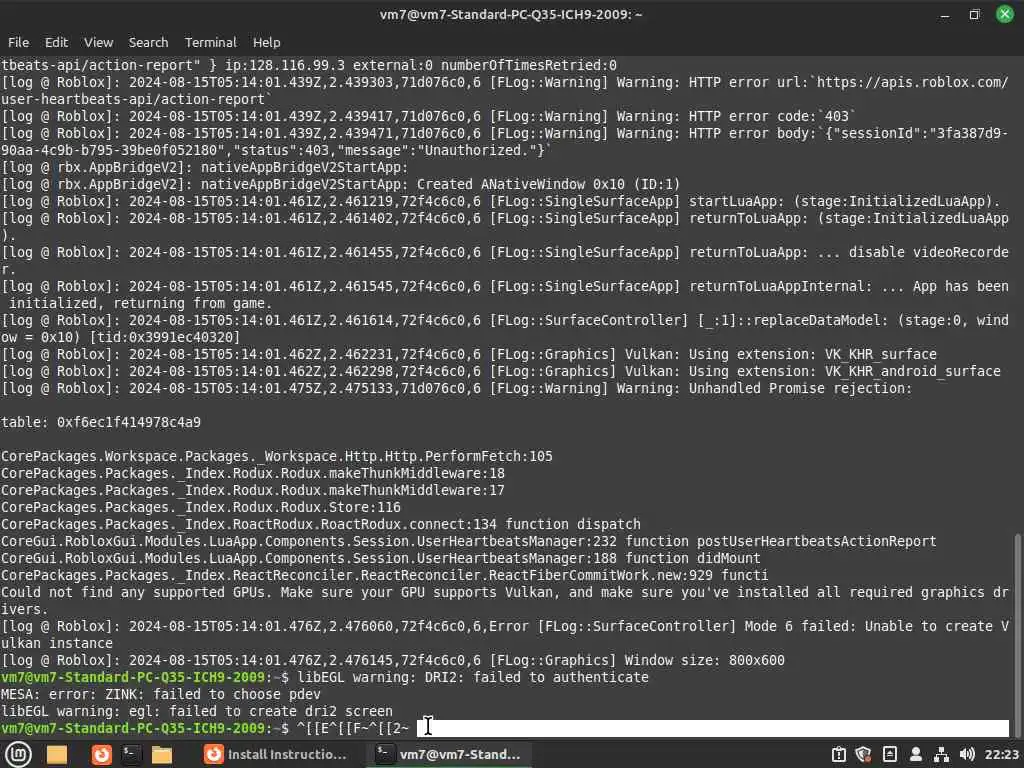Minimize the terminal window

(944, 14)
